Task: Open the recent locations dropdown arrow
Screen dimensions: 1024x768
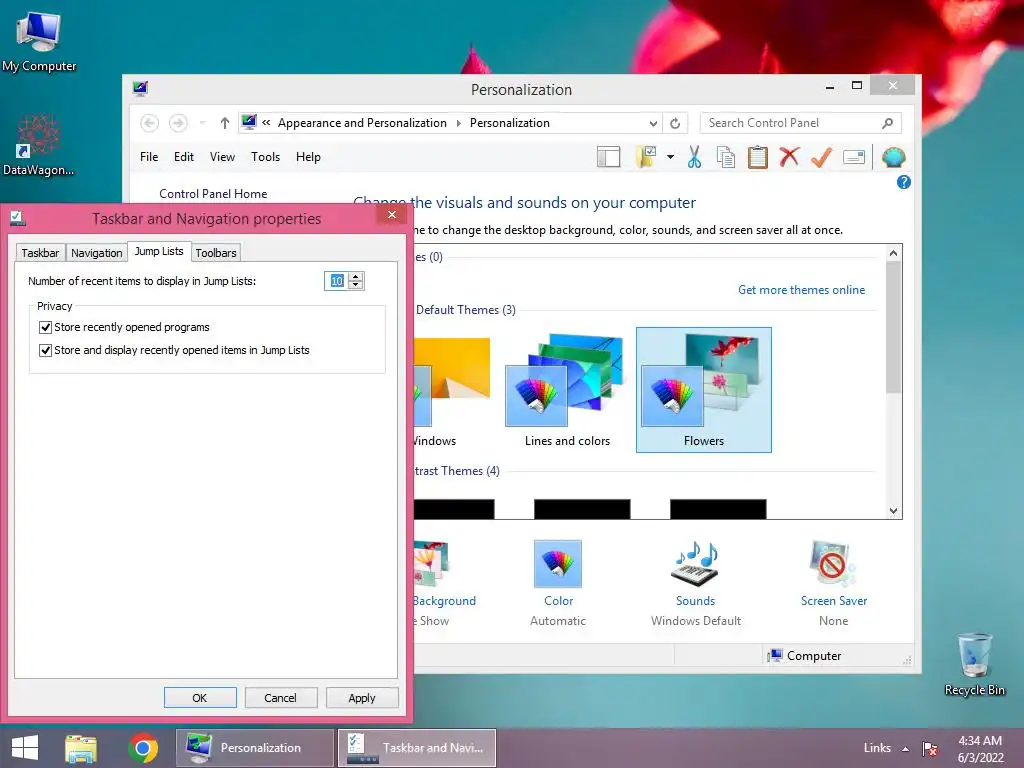Action: 202,123
